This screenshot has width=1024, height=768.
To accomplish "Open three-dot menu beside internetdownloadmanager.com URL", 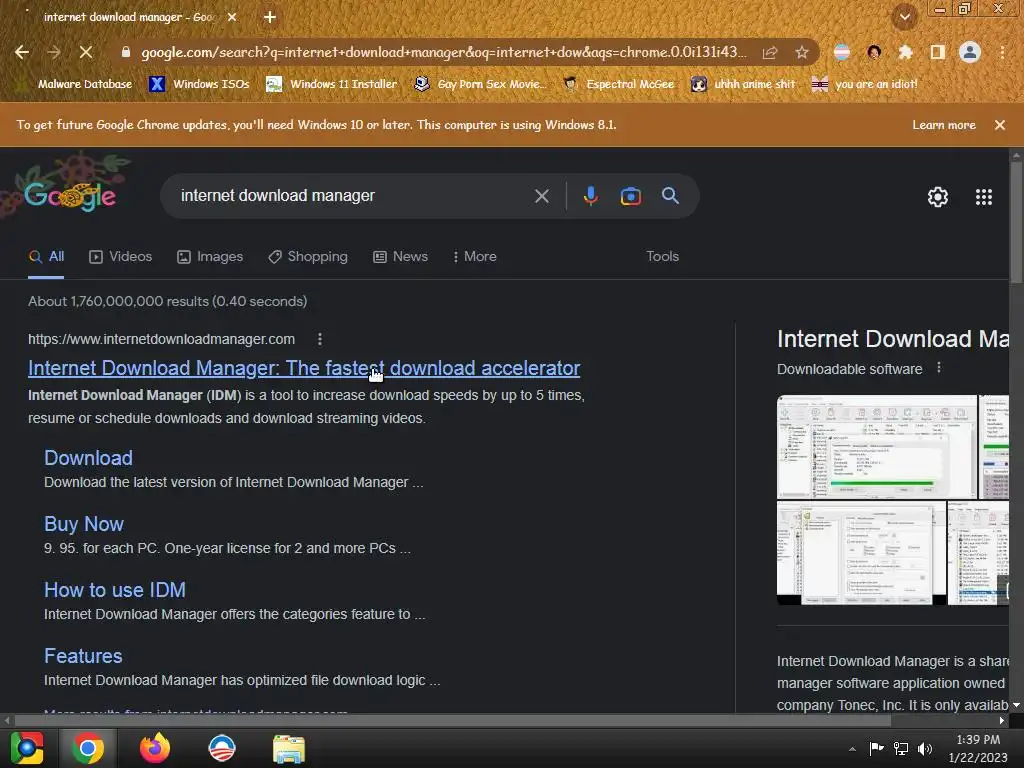I will pyautogui.click(x=319, y=339).
